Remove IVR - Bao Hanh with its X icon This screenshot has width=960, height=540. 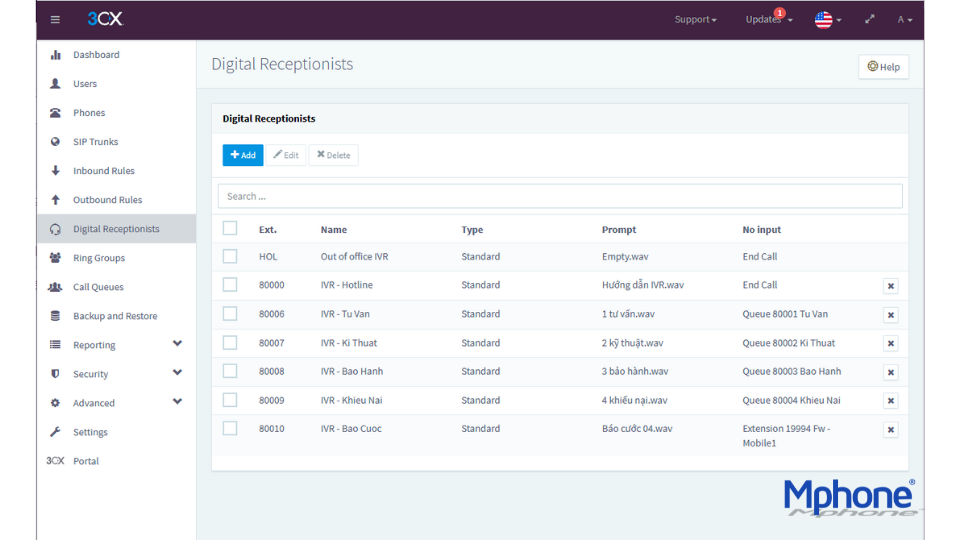[x=891, y=372]
